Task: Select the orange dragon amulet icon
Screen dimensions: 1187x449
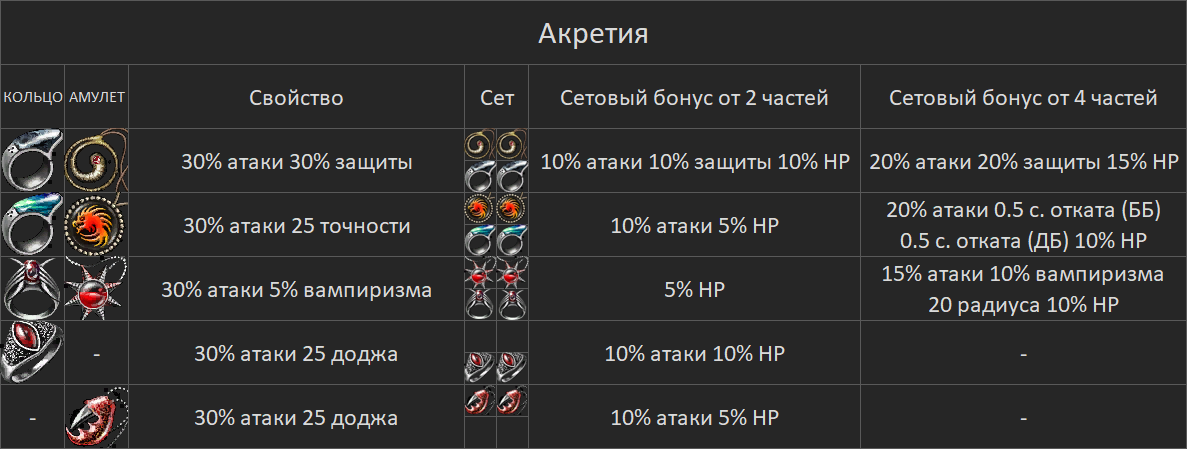Action: click(96, 224)
